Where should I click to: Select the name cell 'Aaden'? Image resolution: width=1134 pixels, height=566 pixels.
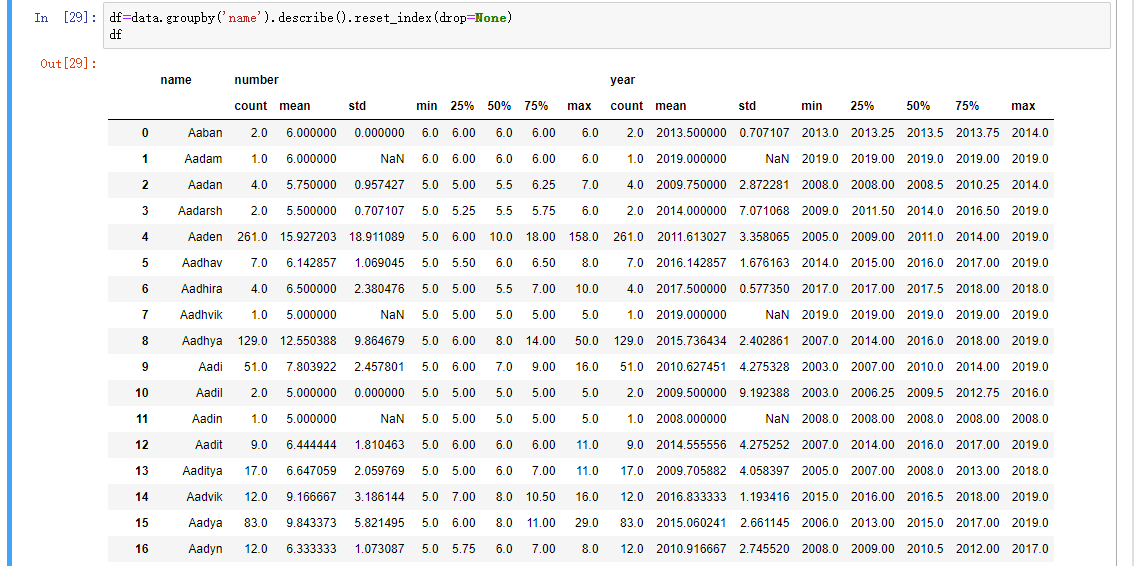(x=205, y=237)
